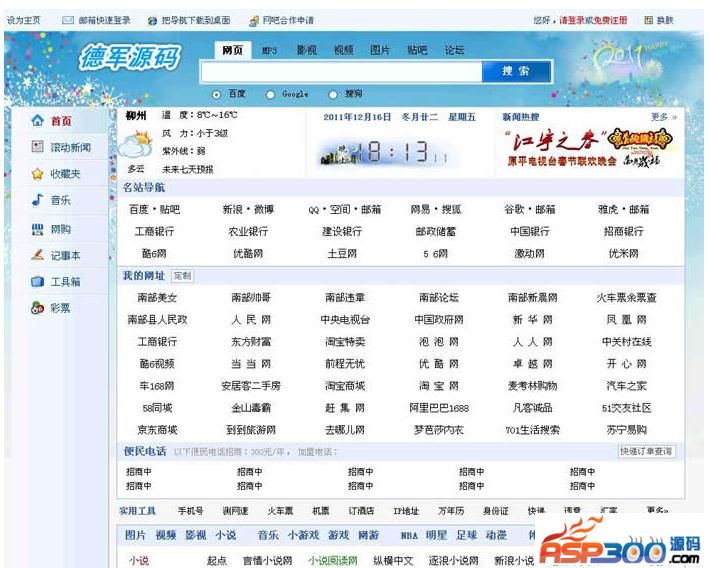Viewport: 710px width, 568px height.
Task: Click the 音乐 music note icon
Action: pos(38,200)
